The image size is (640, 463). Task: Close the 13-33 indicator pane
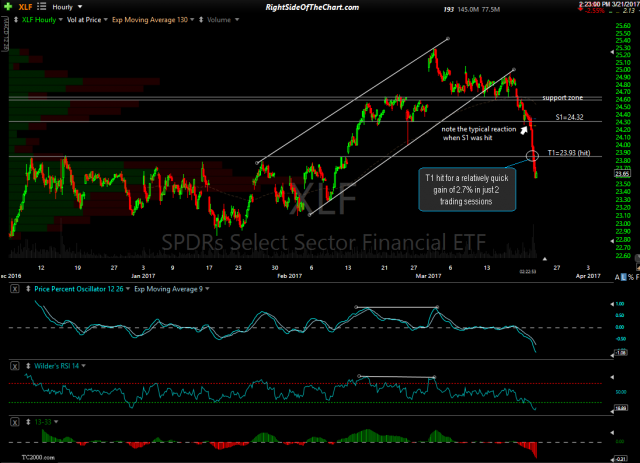coord(15,422)
